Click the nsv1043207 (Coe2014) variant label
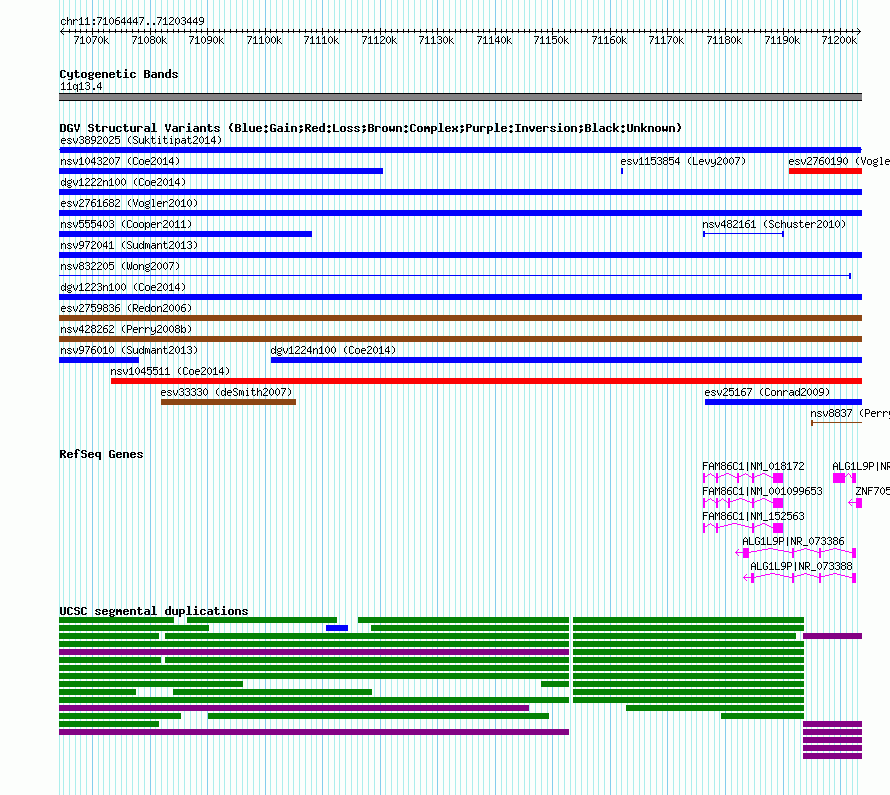 pyautogui.click(x=120, y=161)
